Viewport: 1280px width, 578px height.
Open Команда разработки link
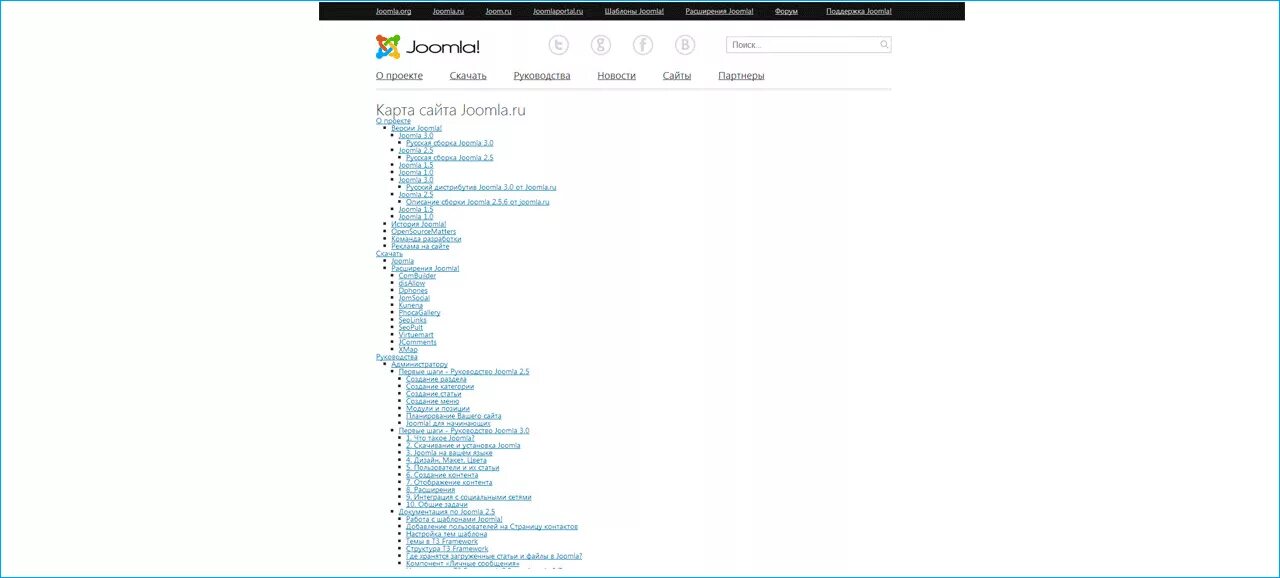point(426,239)
